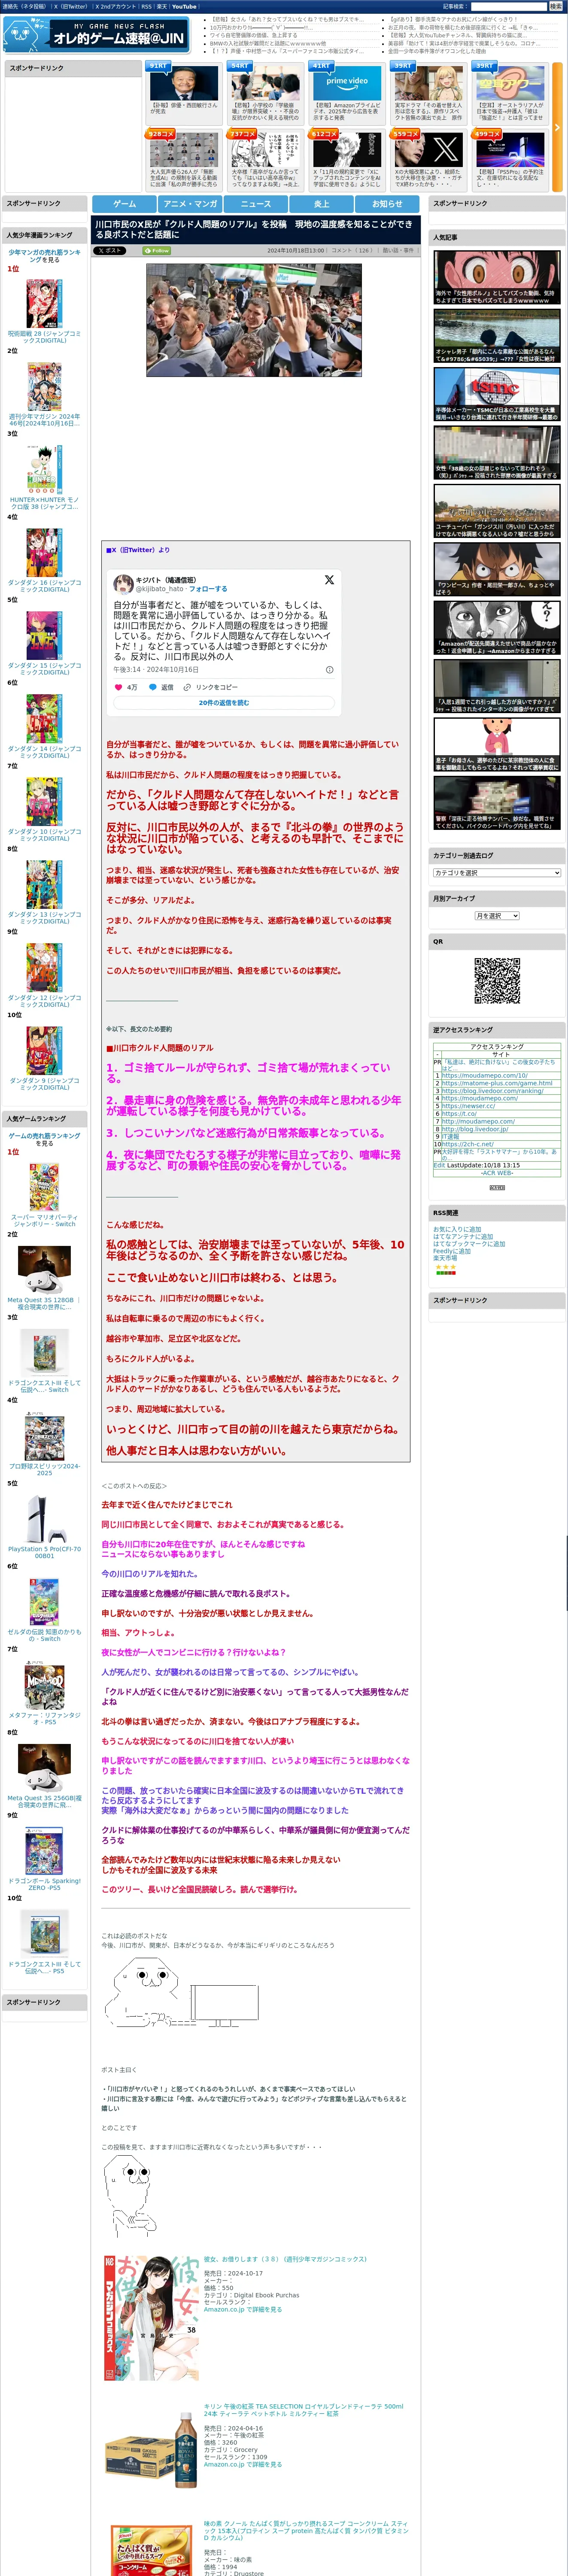Open the ニュース navigation tab

[x=256, y=203]
